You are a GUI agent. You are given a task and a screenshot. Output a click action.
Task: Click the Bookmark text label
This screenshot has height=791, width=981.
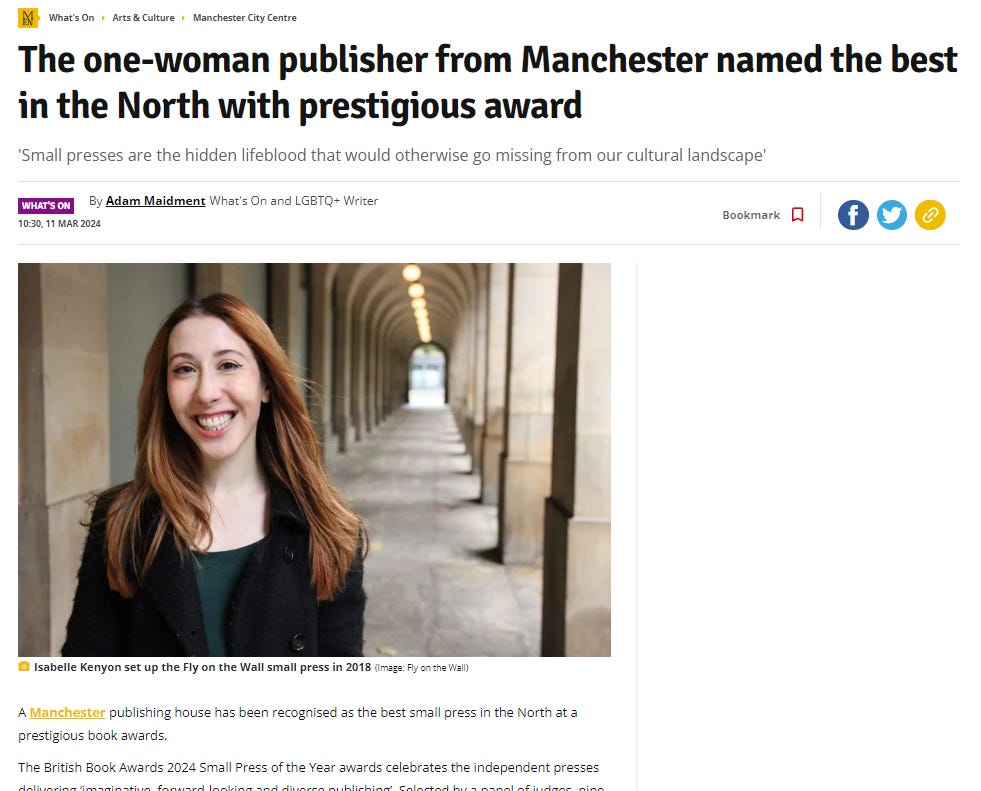(x=751, y=215)
